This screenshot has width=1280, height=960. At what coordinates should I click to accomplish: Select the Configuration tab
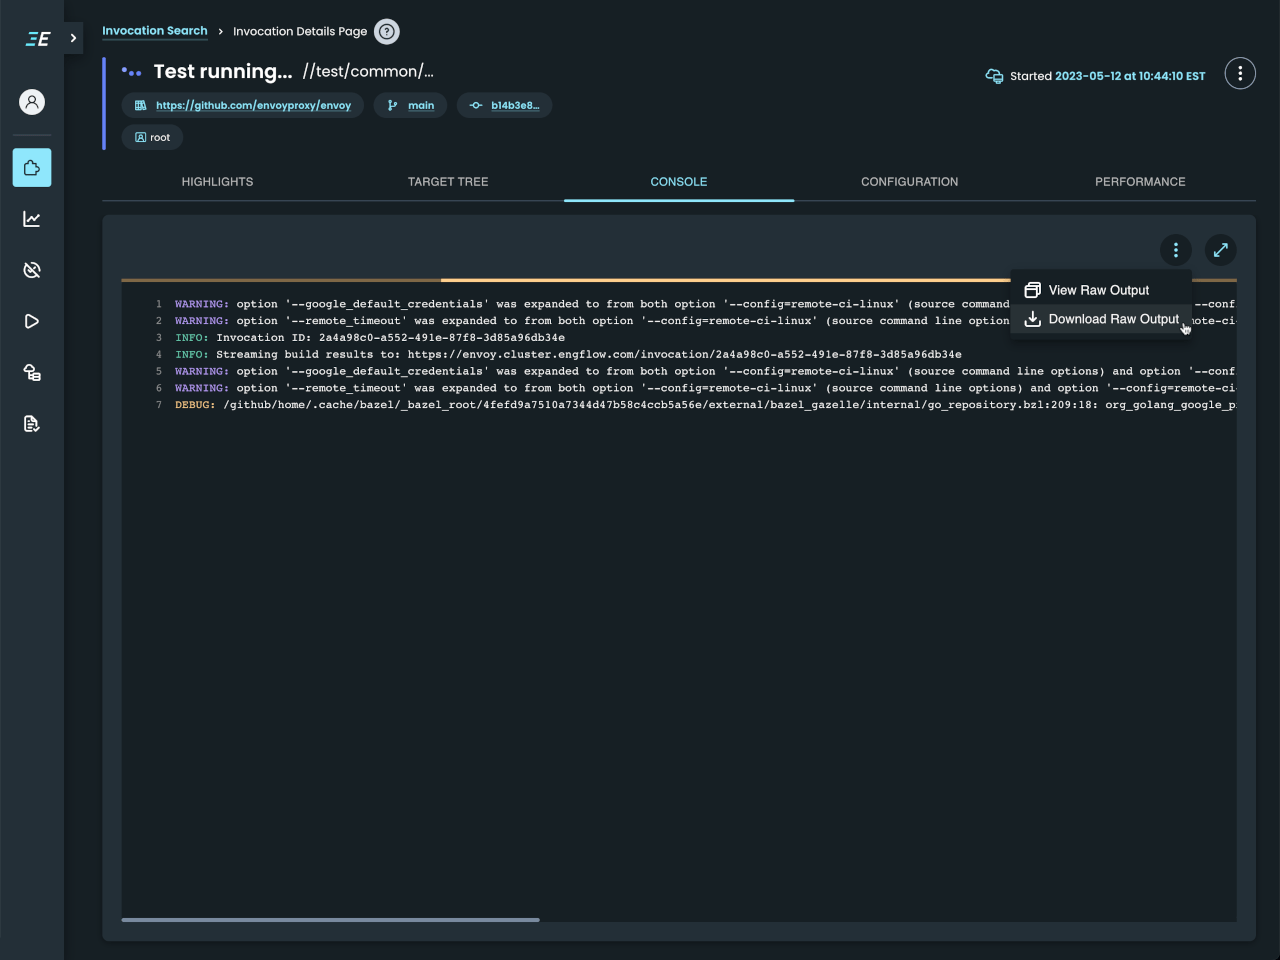pyautogui.click(x=909, y=182)
